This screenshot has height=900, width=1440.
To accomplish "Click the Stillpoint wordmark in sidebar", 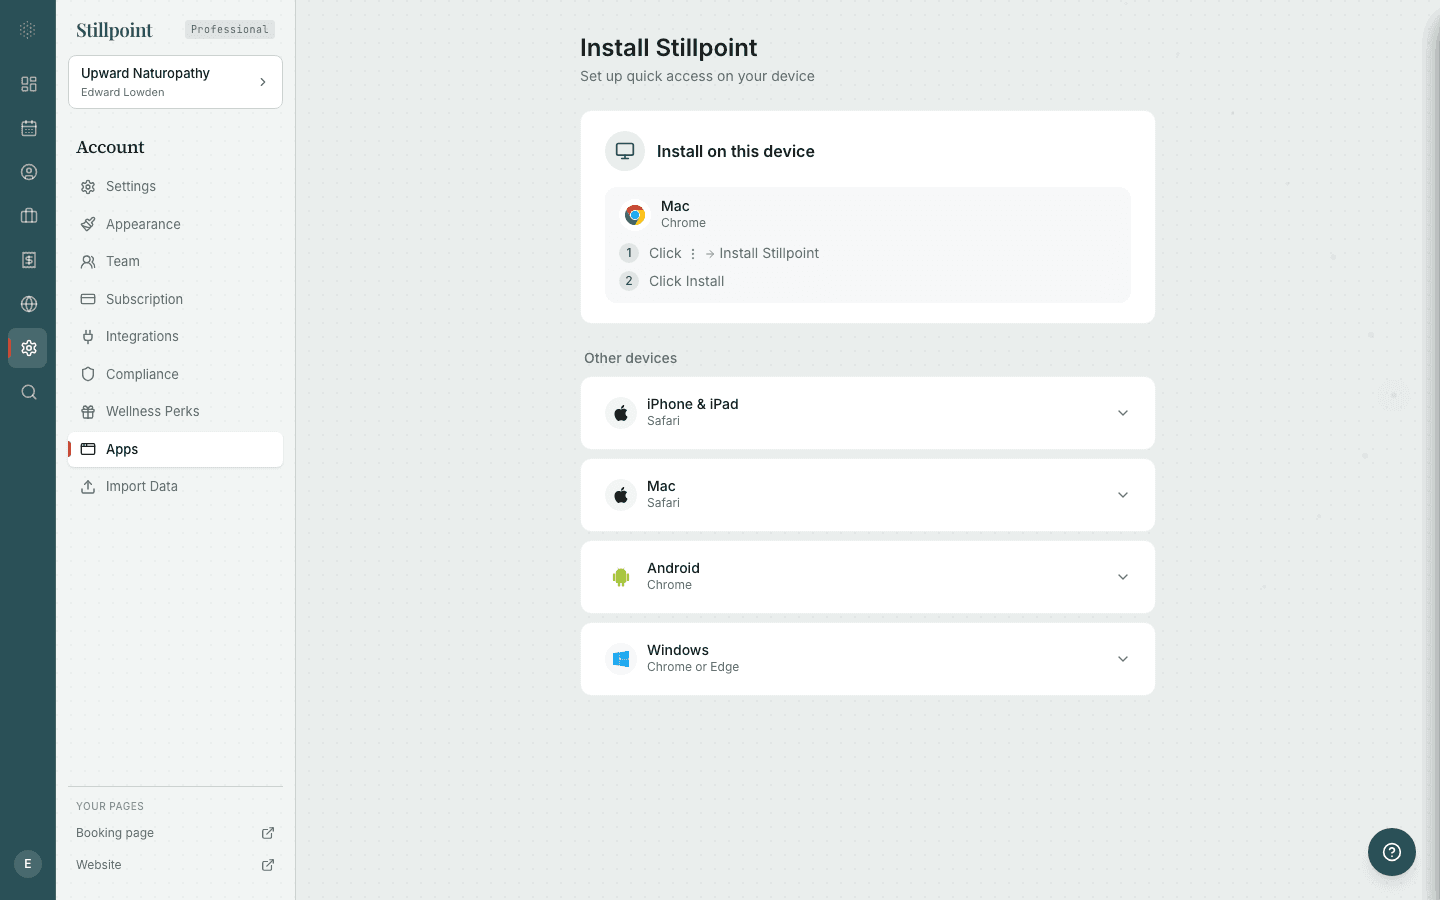I will click(x=114, y=30).
